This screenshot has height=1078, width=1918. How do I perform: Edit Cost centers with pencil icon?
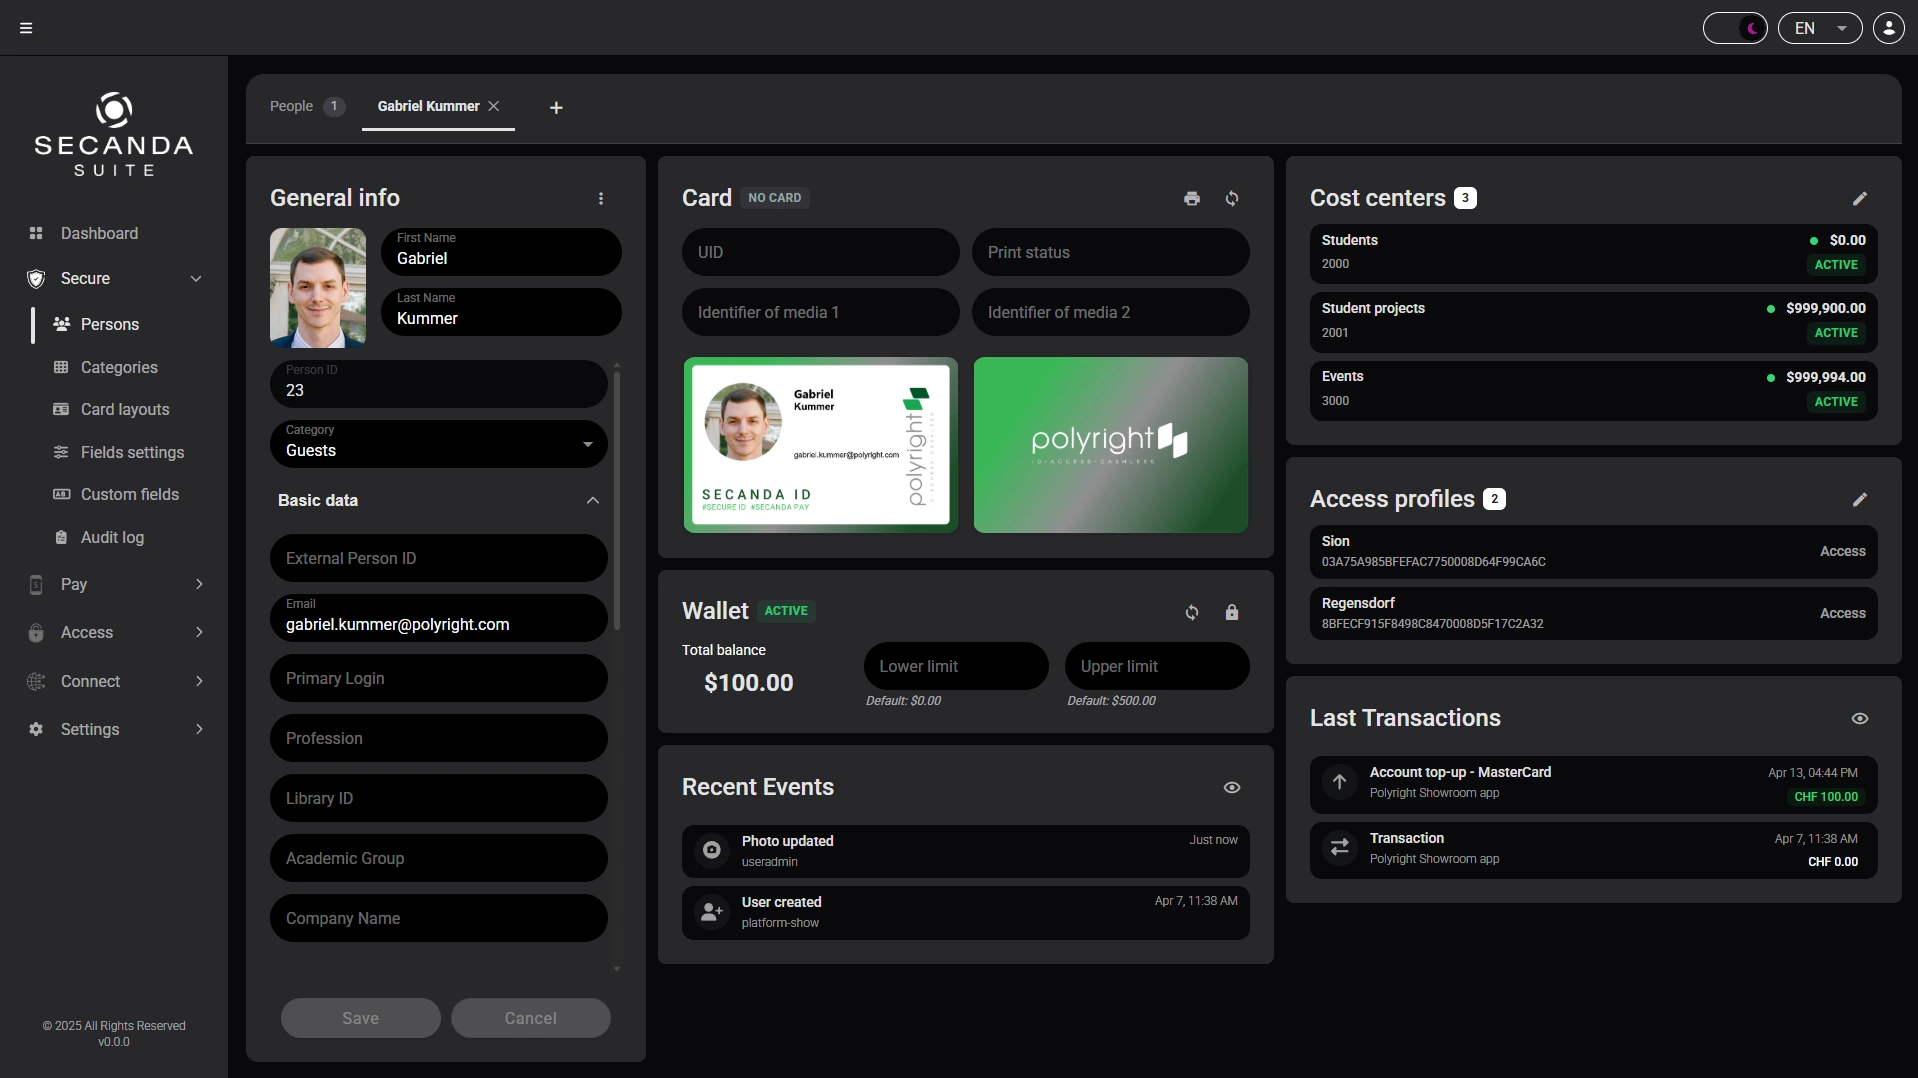1859,199
